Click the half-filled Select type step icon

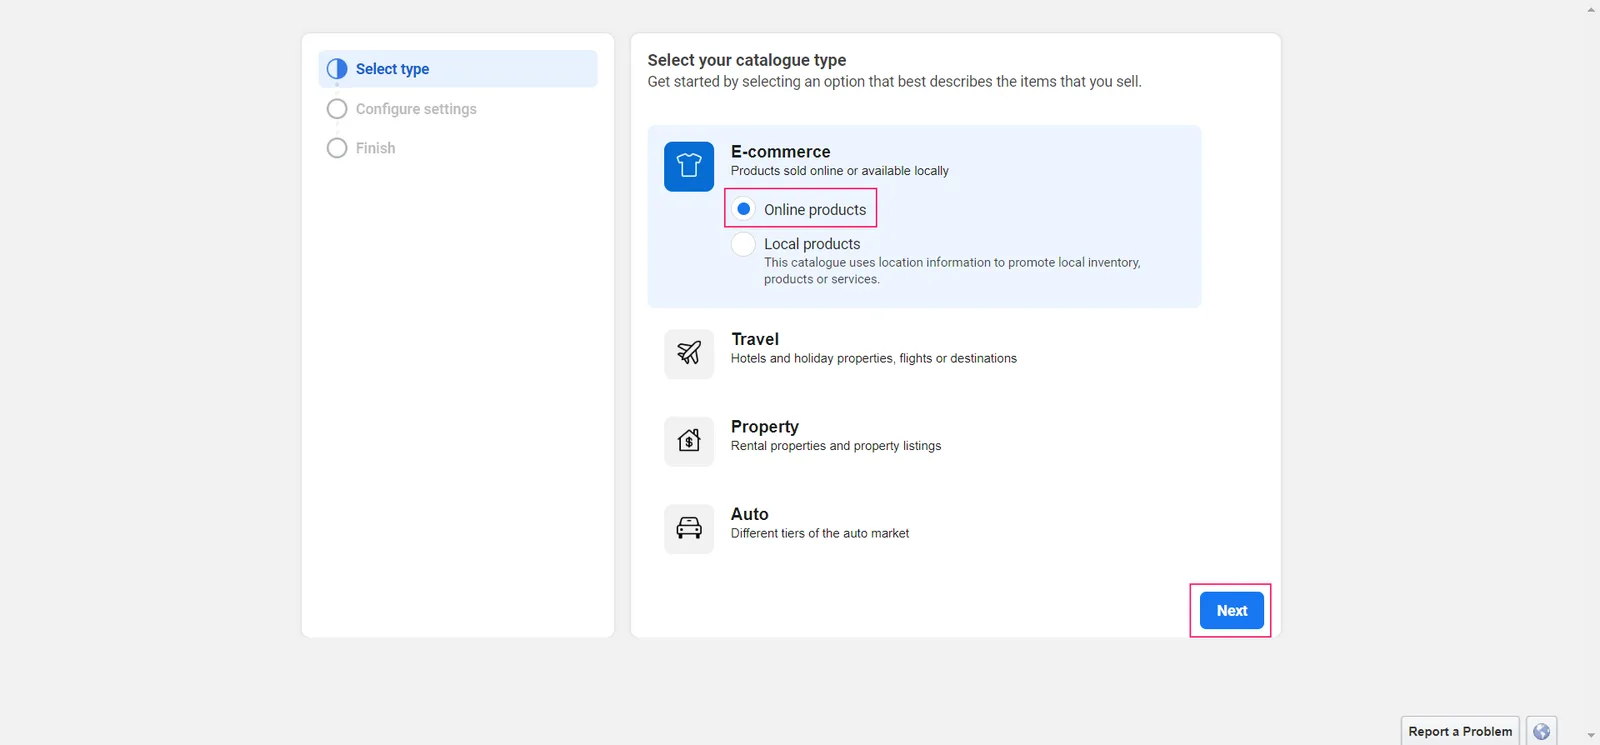coord(337,69)
